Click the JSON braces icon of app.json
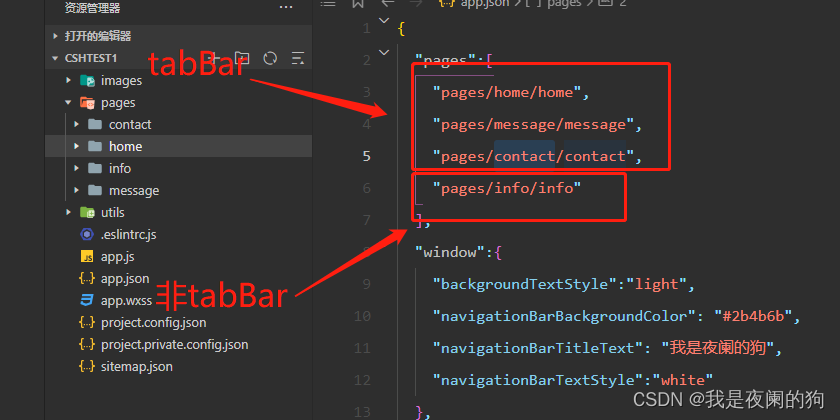This screenshot has height=420, width=840. (x=87, y=279)
